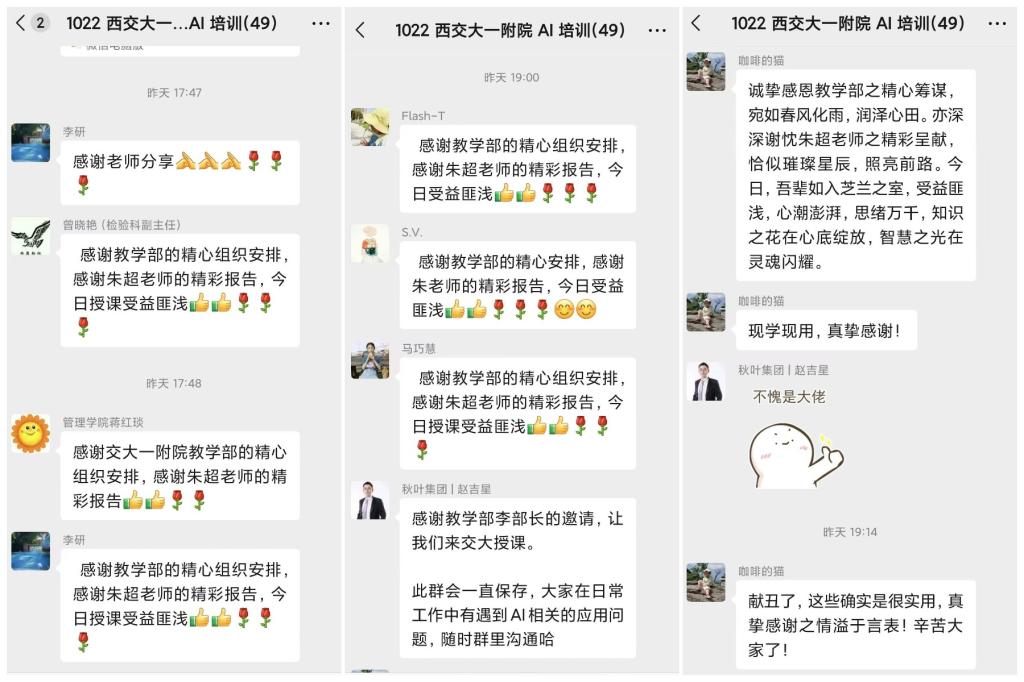Open 赵吉星's avatar in middle chat

(x=370, y=500)
